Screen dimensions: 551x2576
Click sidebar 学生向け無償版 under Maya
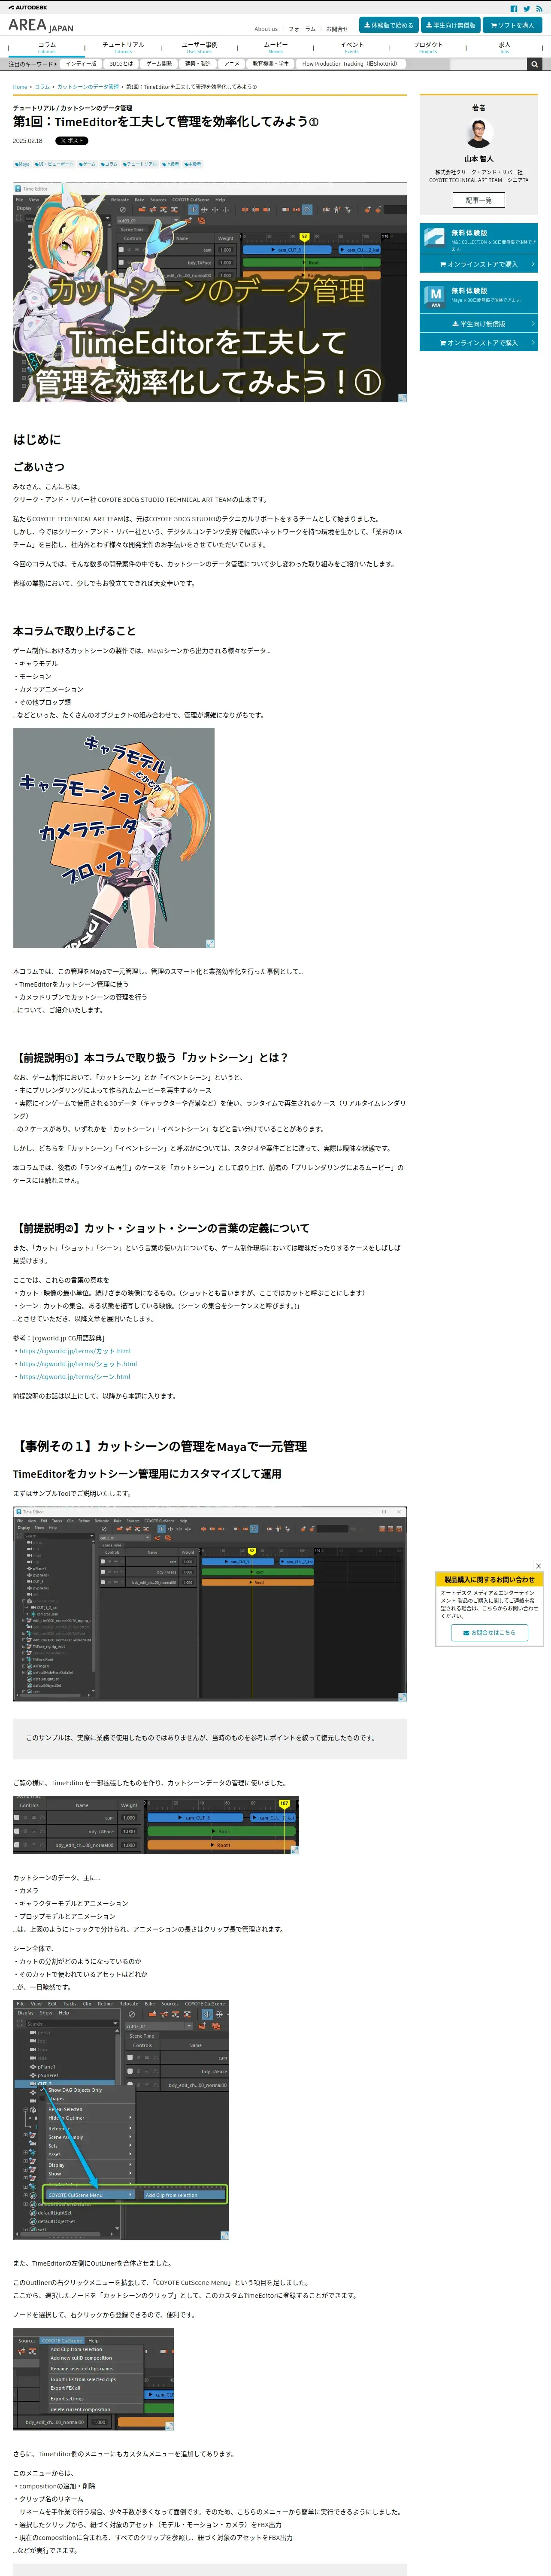[x=479, y=324]
